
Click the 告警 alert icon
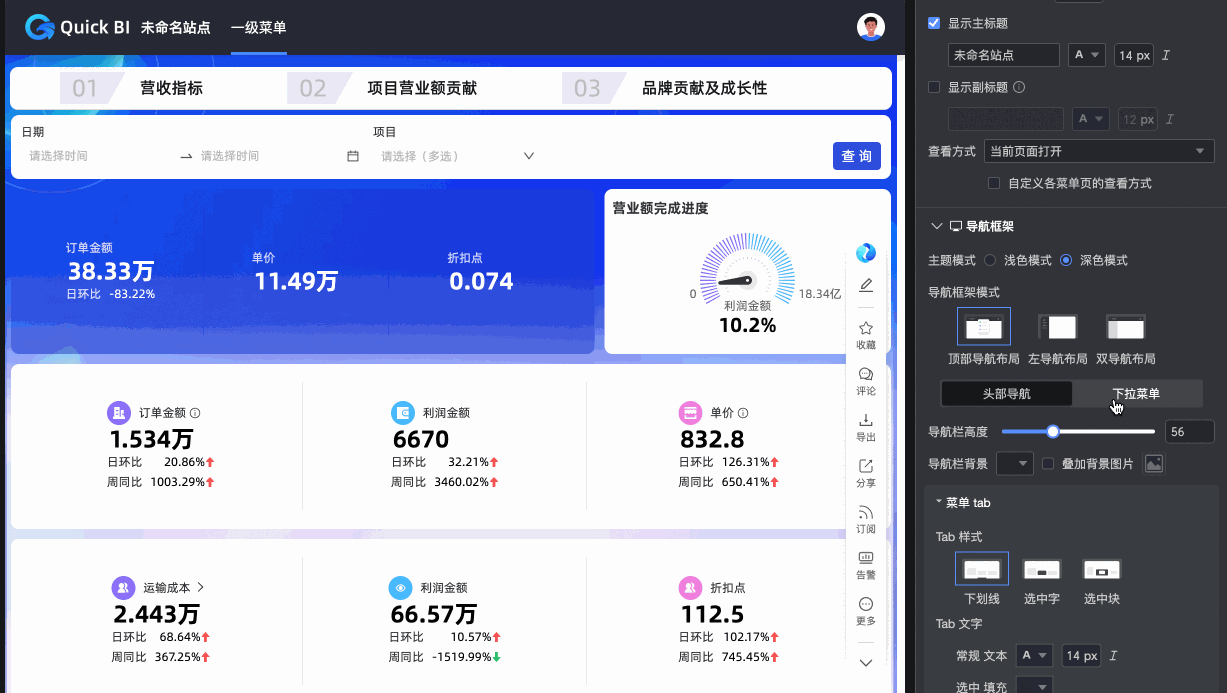click(866, 558)
